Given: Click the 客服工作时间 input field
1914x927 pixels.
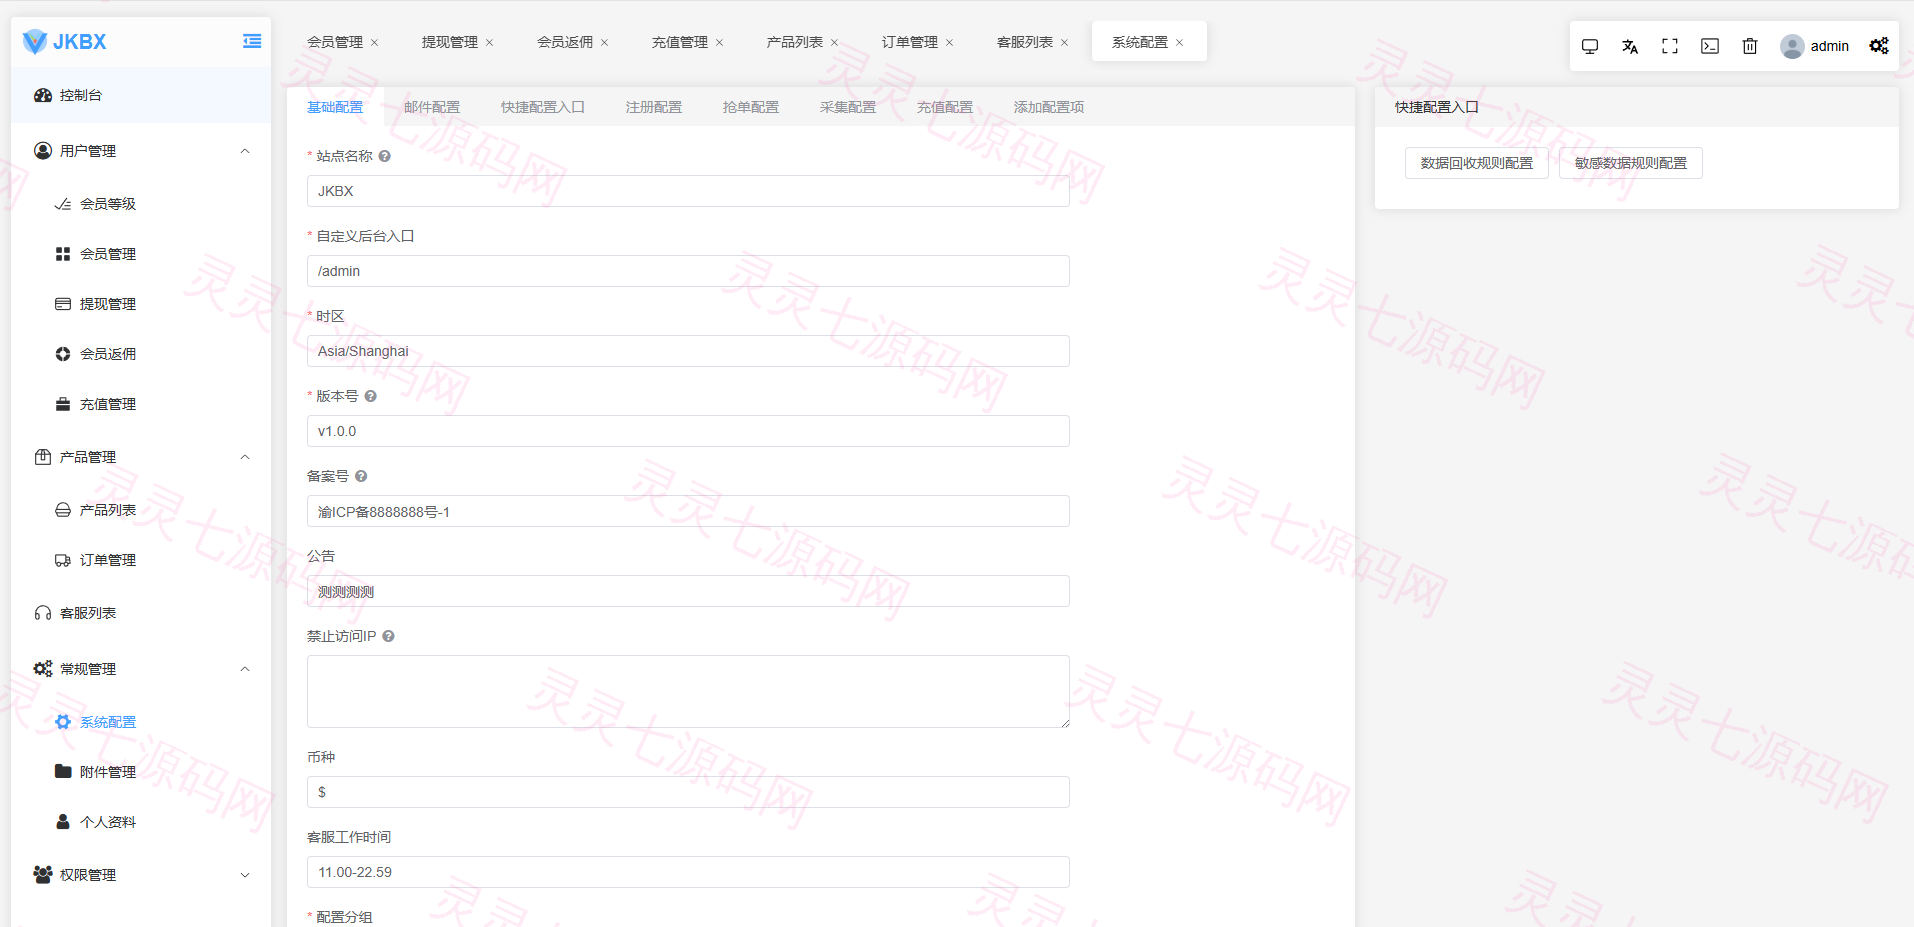Looking at the screenshot, I should 688,872.
